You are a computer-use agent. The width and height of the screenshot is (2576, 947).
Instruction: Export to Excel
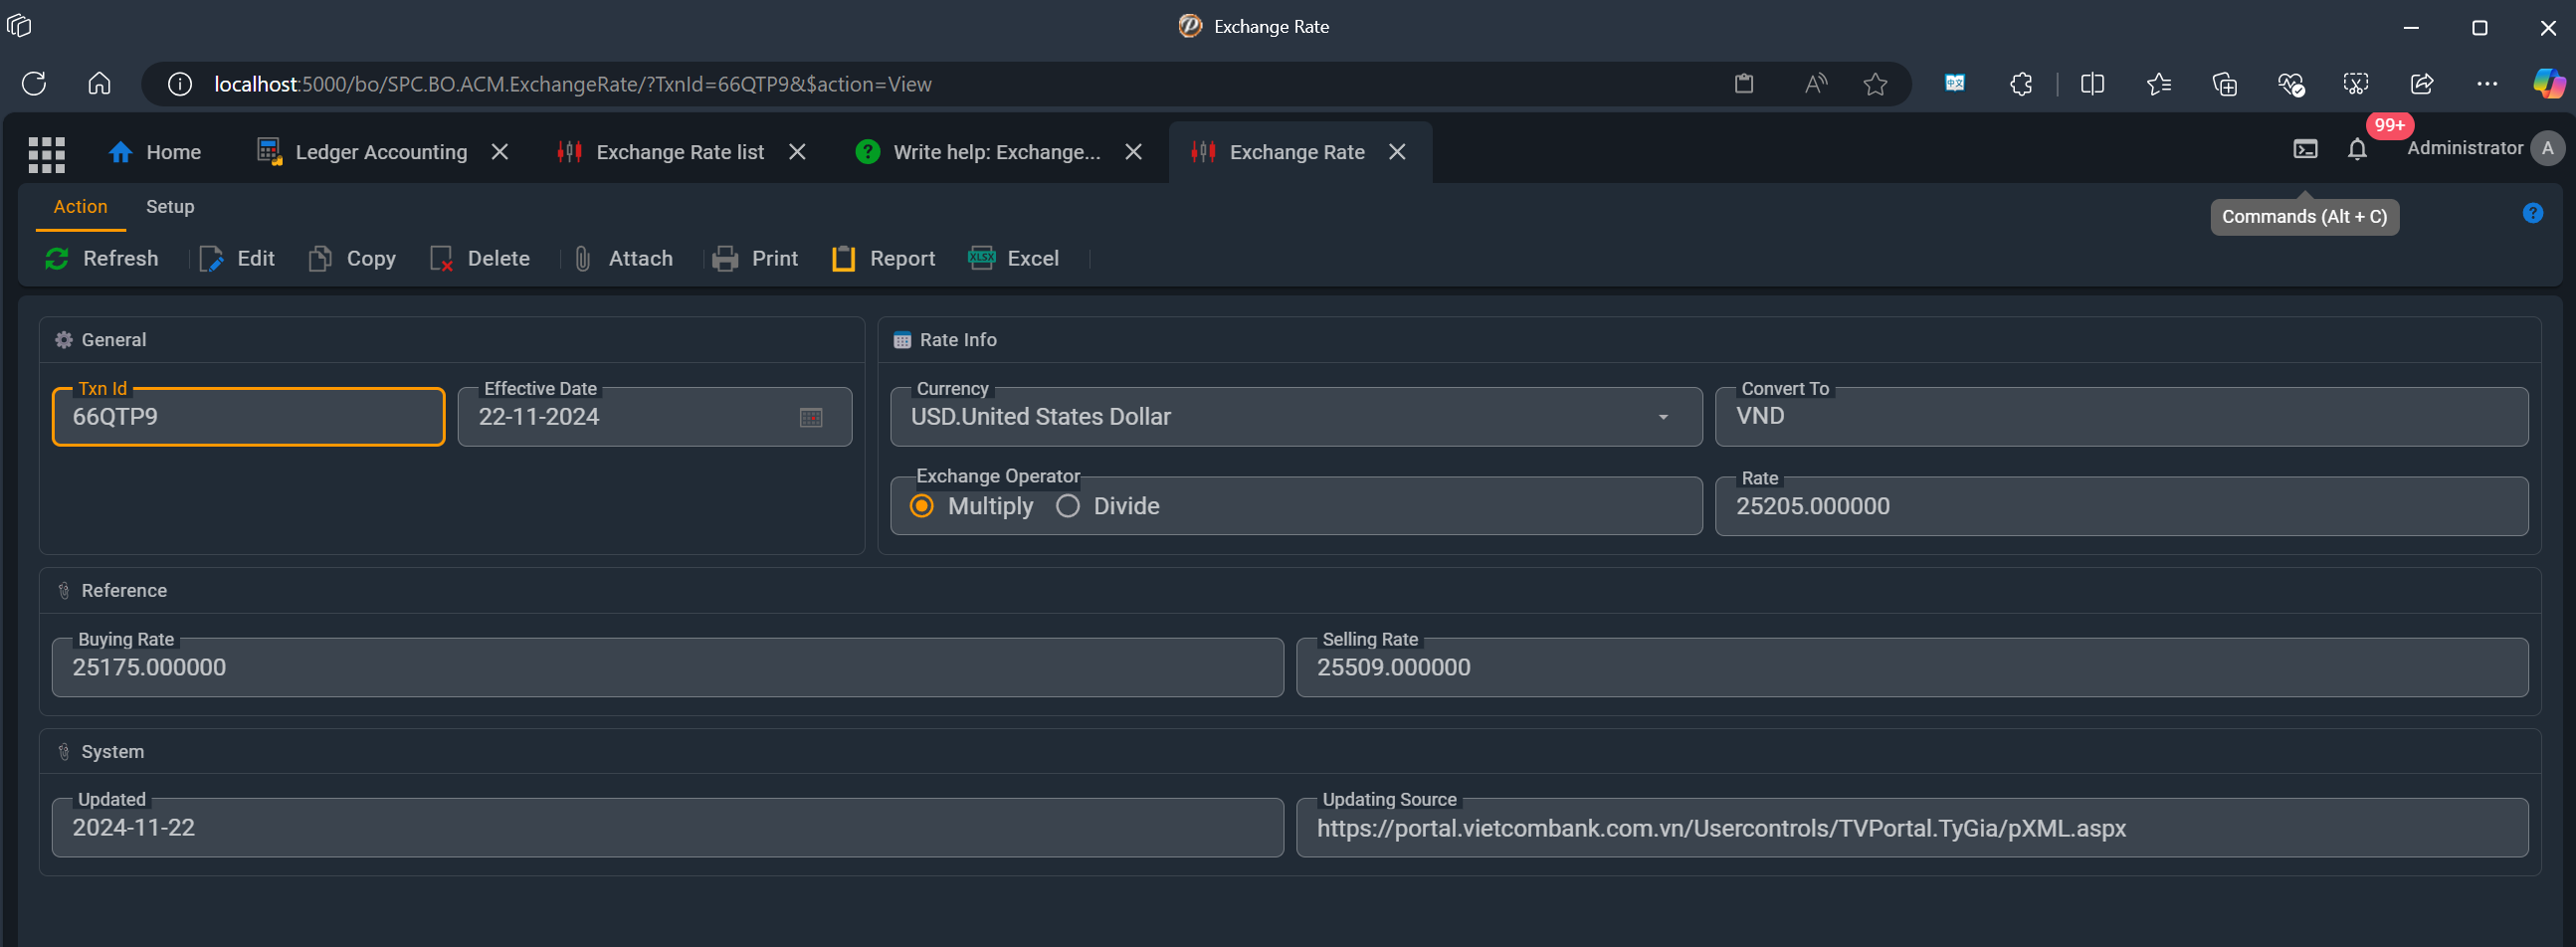[x=1014, y=259]
